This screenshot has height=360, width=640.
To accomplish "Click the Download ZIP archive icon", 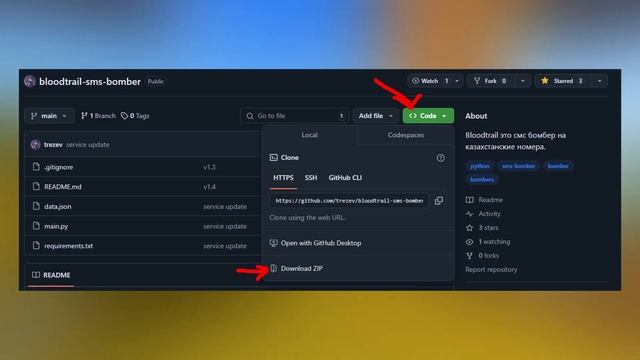I will click(x=273, y=268).
